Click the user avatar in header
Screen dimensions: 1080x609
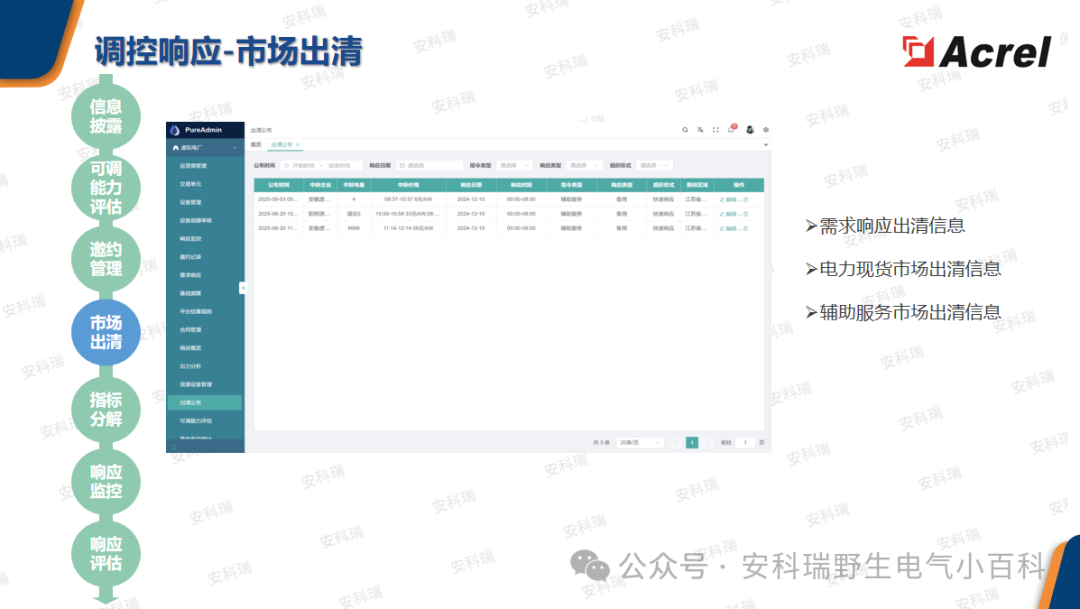(x=749, y=130)
